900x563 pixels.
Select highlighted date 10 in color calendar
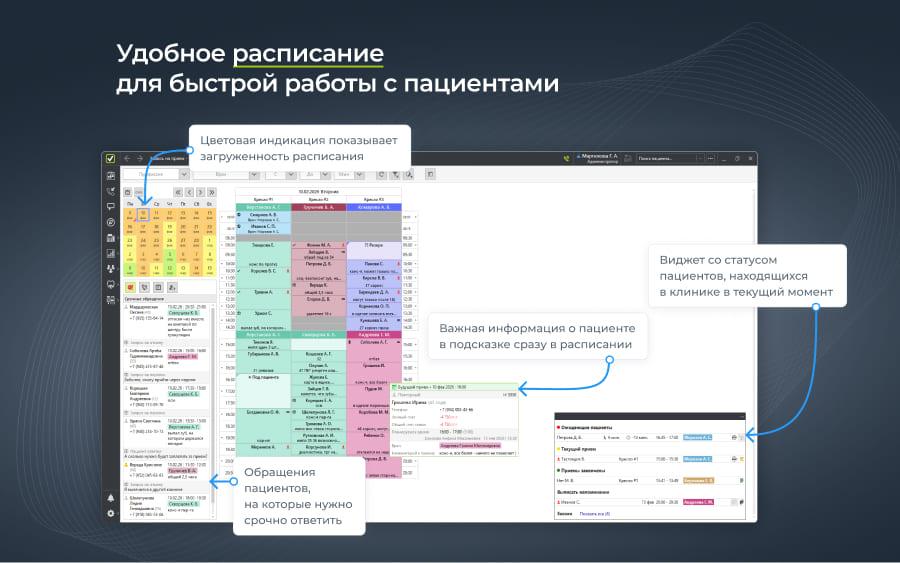coord(143,213)
